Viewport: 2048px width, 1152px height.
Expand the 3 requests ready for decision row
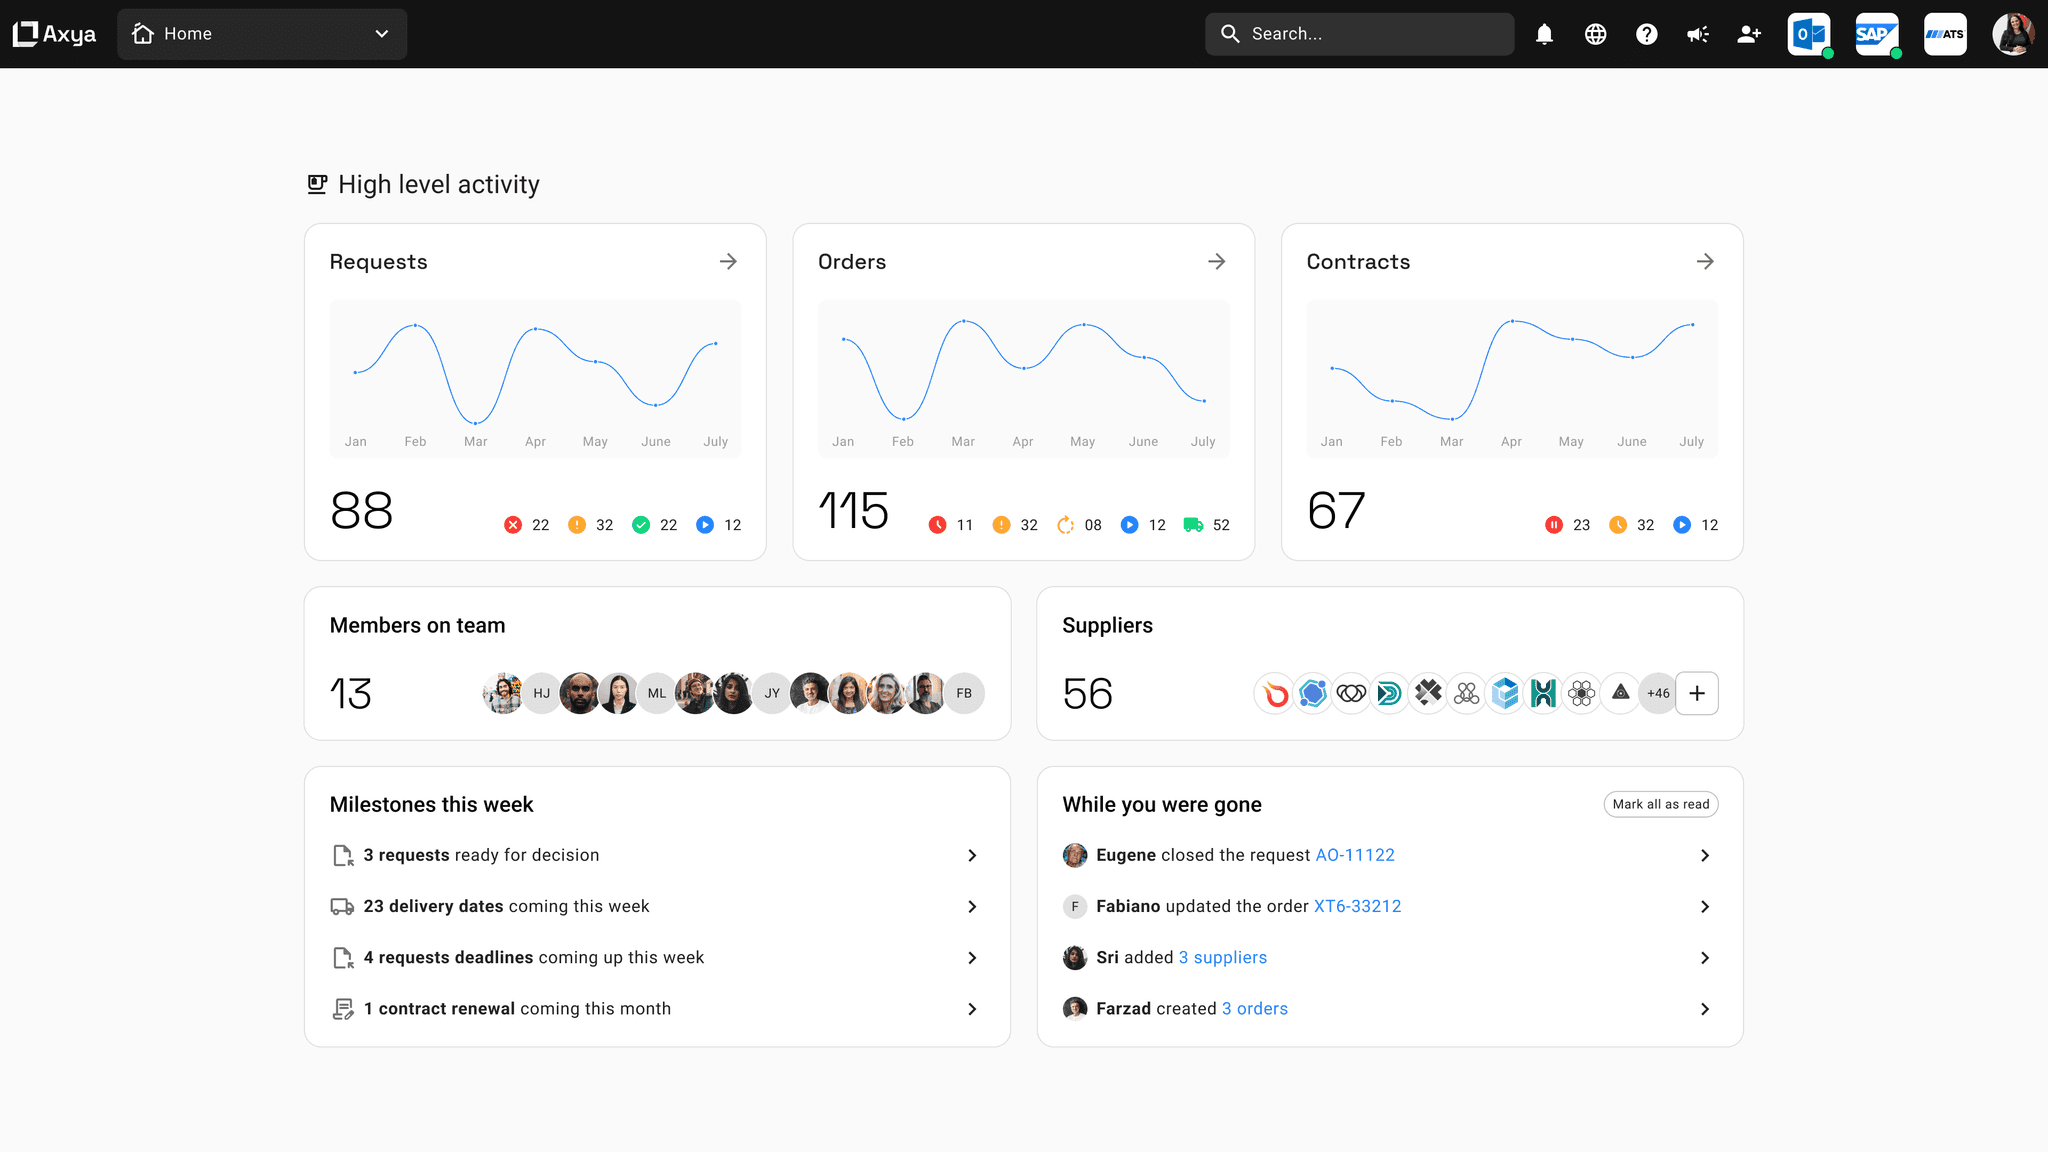pyautogui.click(x=971, y=855)
